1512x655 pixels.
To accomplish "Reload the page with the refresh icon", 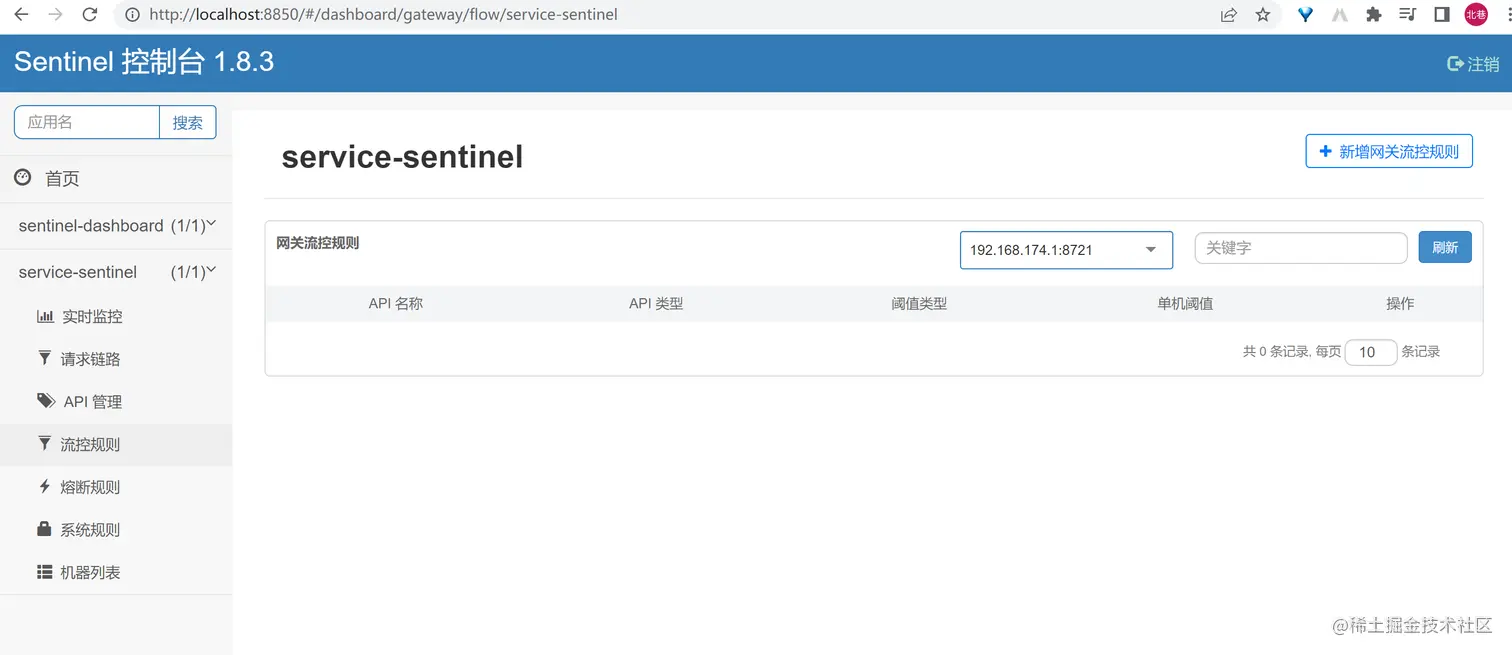I will tap(90, 15).
